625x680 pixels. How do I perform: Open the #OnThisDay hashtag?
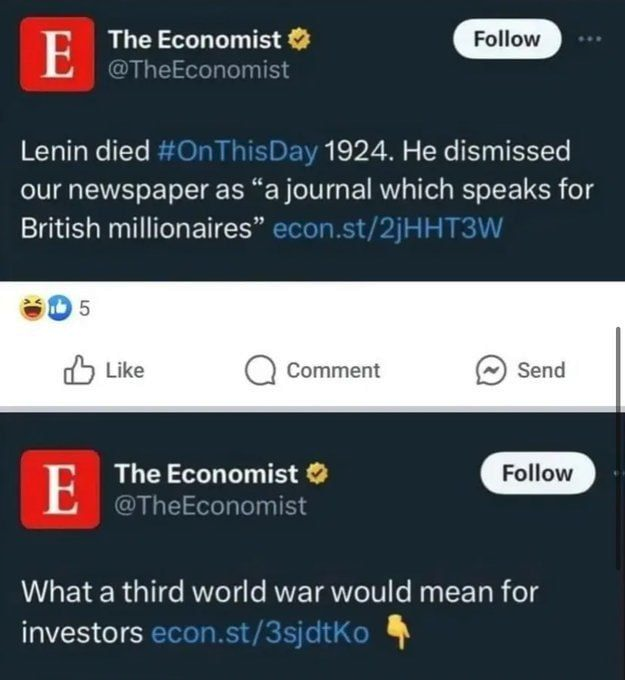click(x=238, y=154)
